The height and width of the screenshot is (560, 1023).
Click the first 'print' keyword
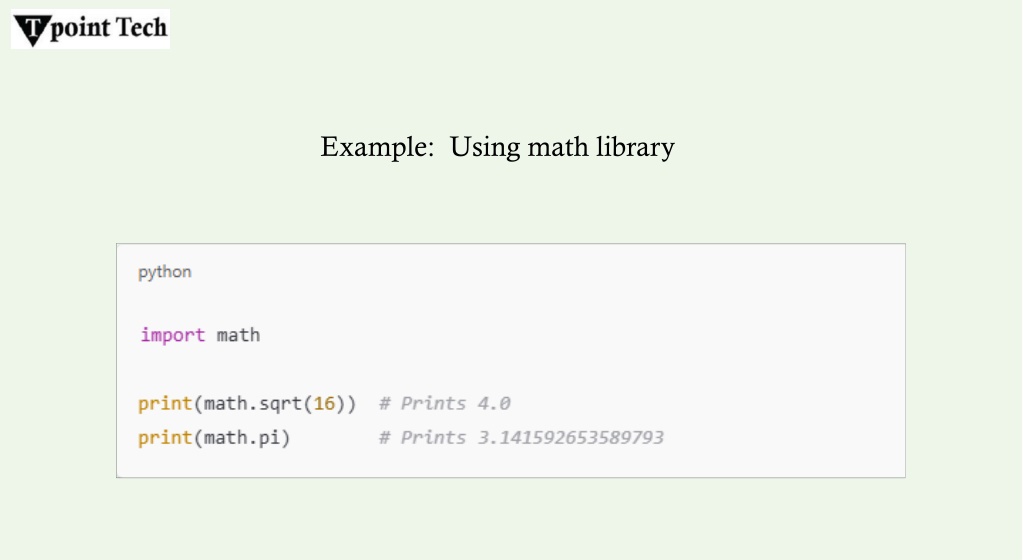(x=165, y=403)
